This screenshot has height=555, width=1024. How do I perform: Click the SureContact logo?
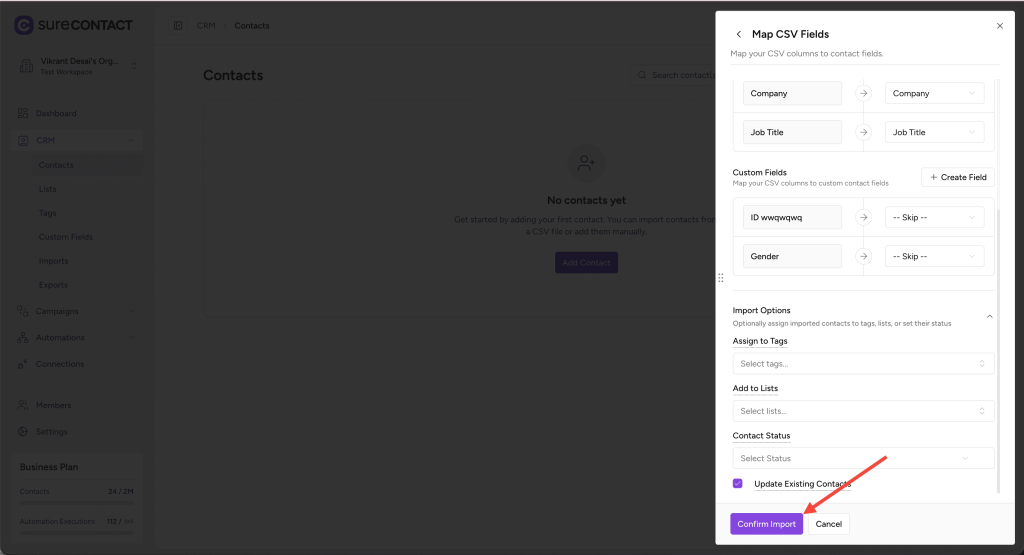coord(25,25)
